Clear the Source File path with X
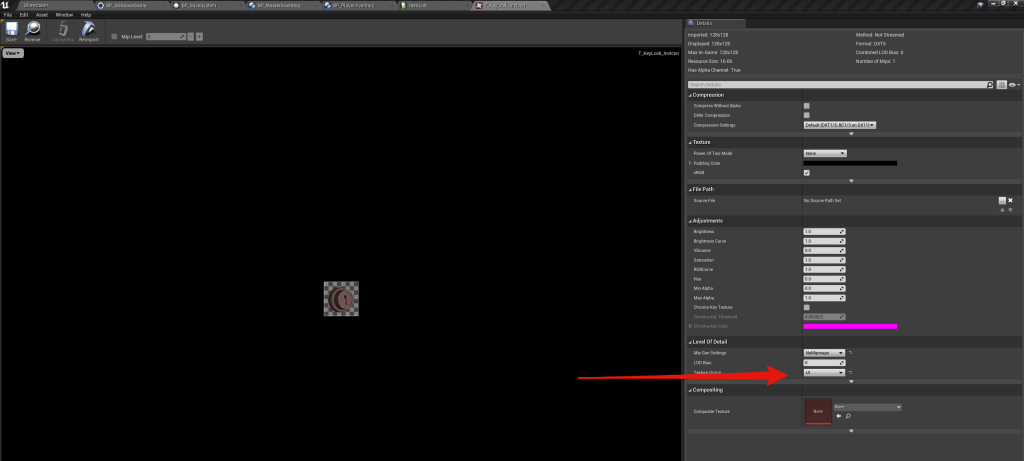The width and height of the screenshot is (1024, 461). point(1011,201)
